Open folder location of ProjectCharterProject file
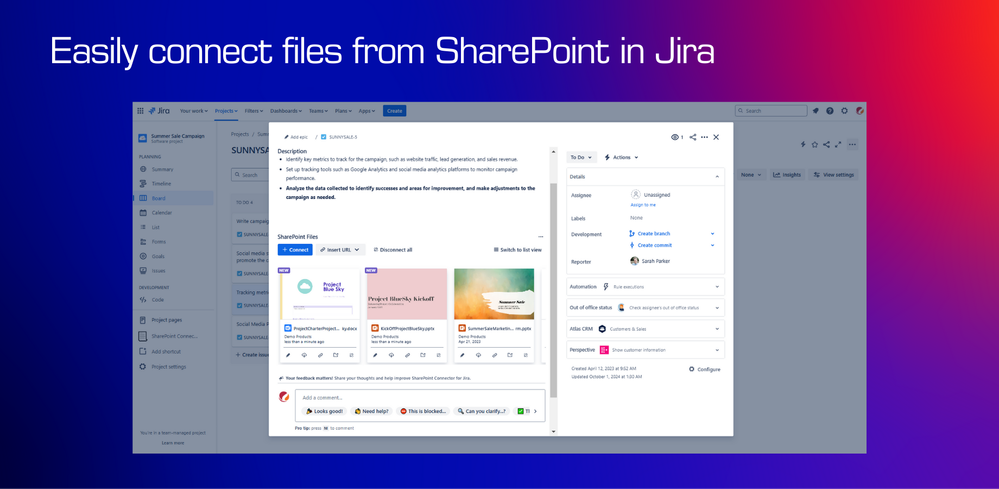This screenshot has width=999, height=489. 336,355
